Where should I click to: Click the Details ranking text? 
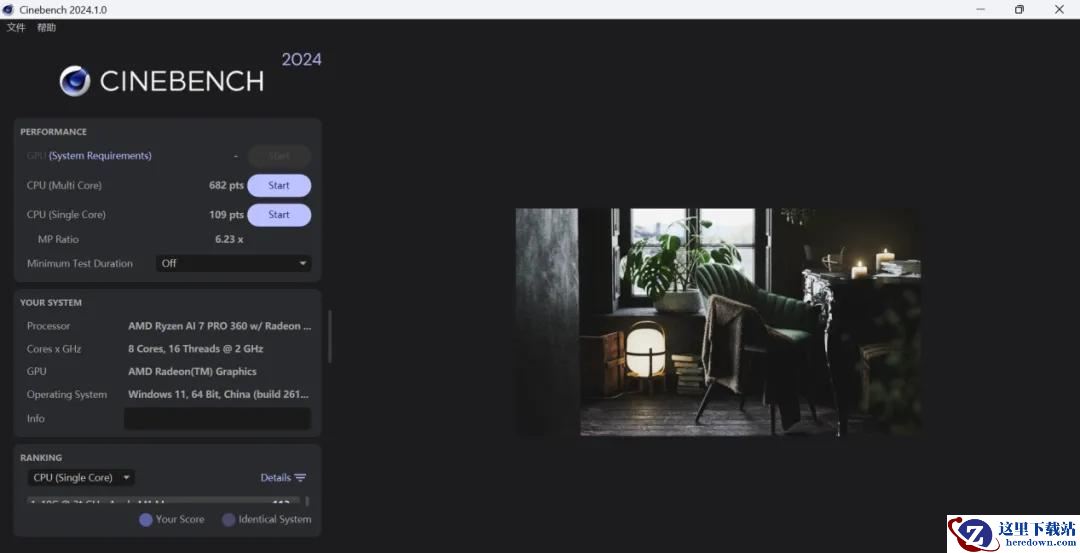(x=276, y=477)
